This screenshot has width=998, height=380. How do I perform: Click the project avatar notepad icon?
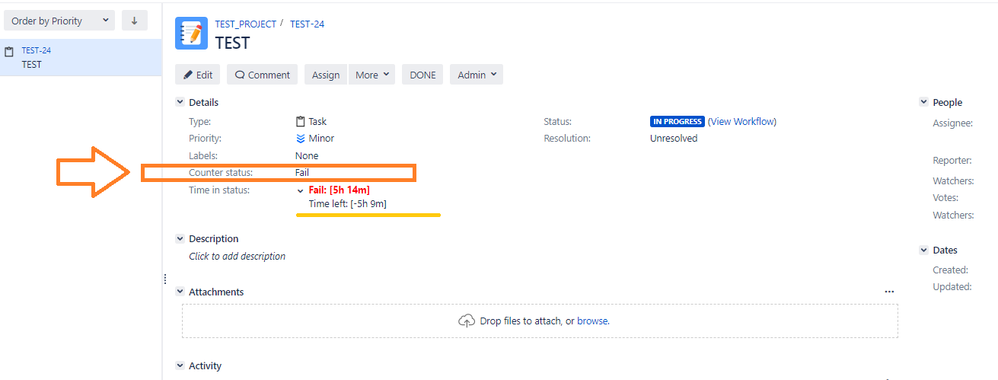coord(192,34)
